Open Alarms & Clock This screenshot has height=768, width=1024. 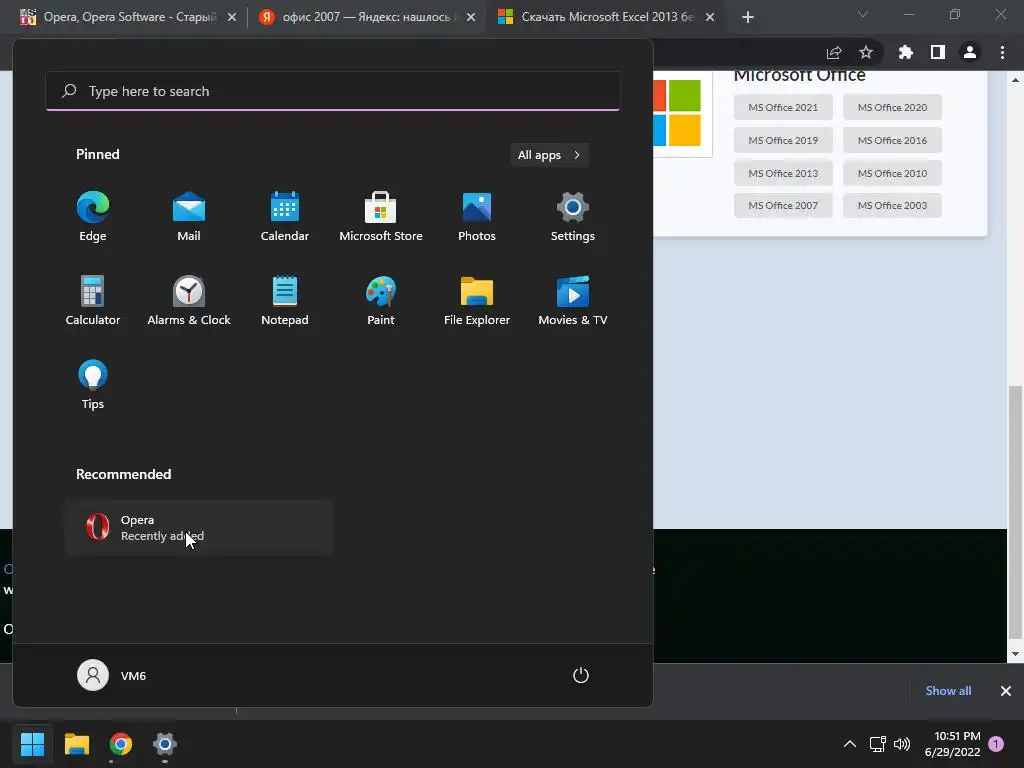189,300
